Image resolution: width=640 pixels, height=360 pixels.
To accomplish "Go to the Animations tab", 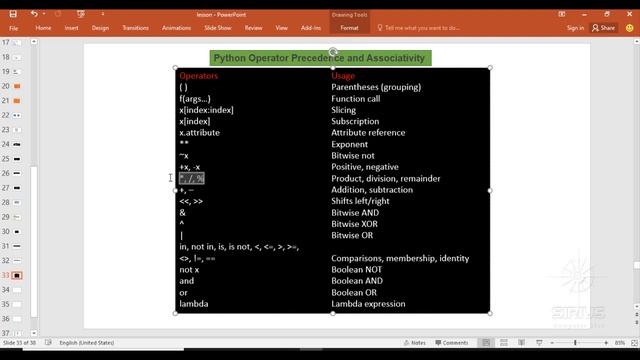I will pyautogui.click(x=176, y=28).
